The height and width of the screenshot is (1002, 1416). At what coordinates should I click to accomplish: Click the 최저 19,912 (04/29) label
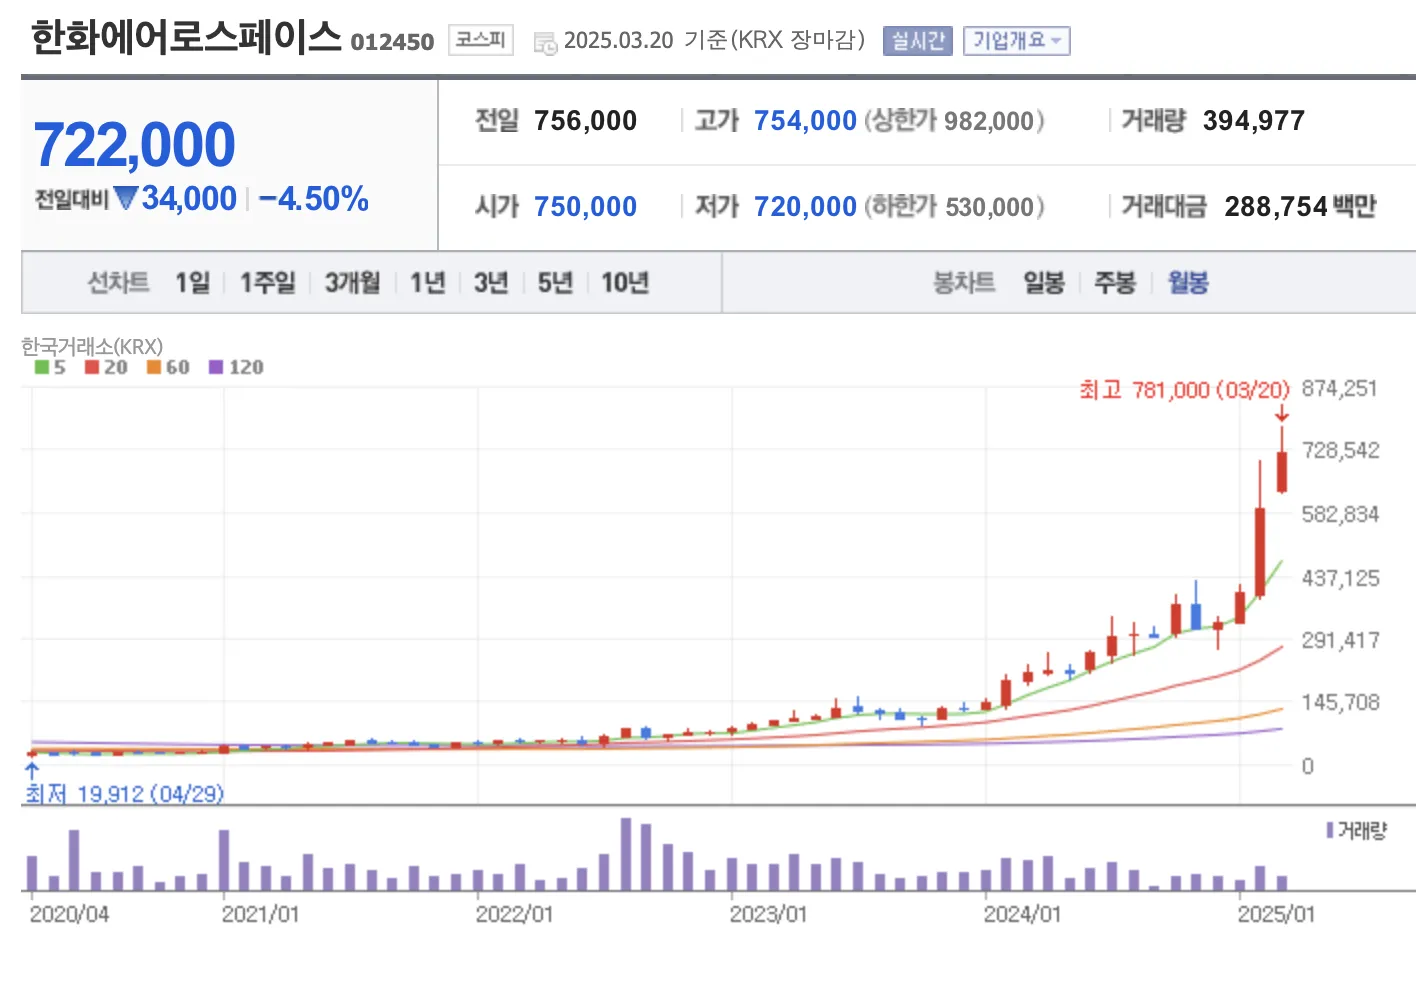[x=125, y=794]
